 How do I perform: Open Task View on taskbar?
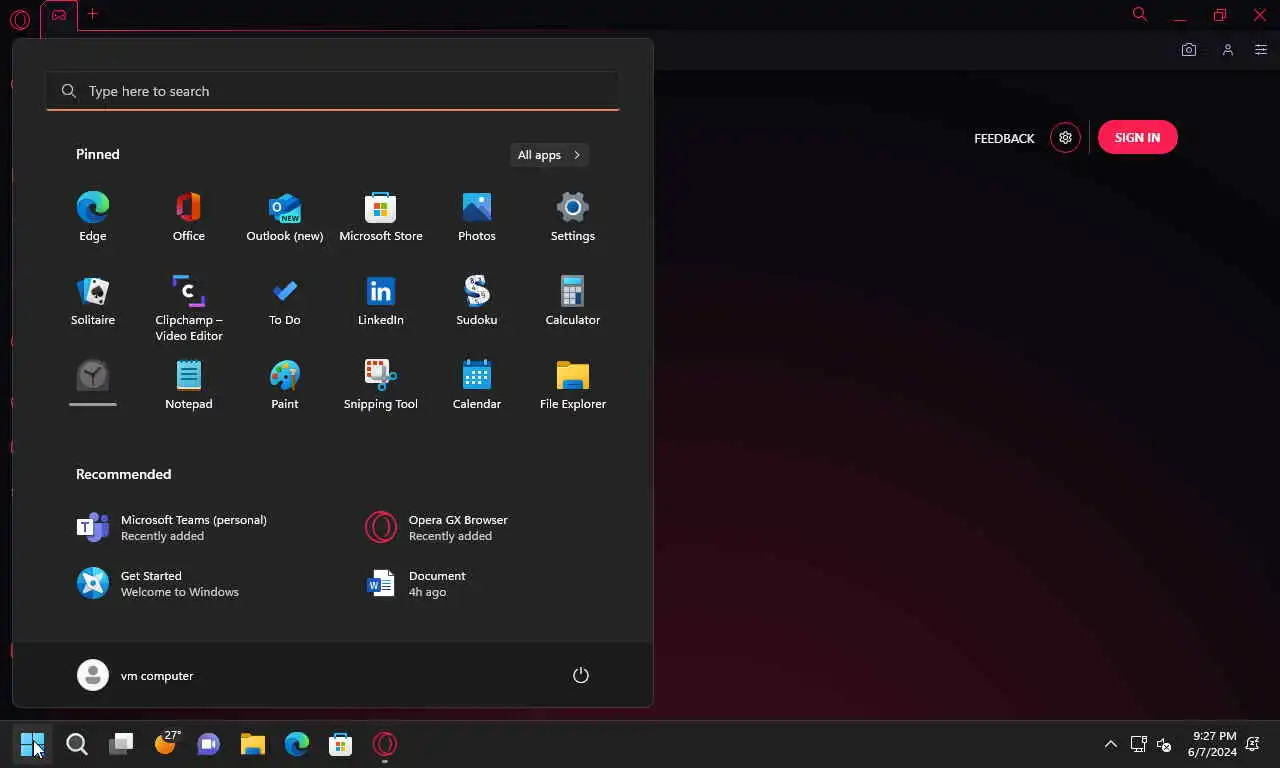pos(121,744)
